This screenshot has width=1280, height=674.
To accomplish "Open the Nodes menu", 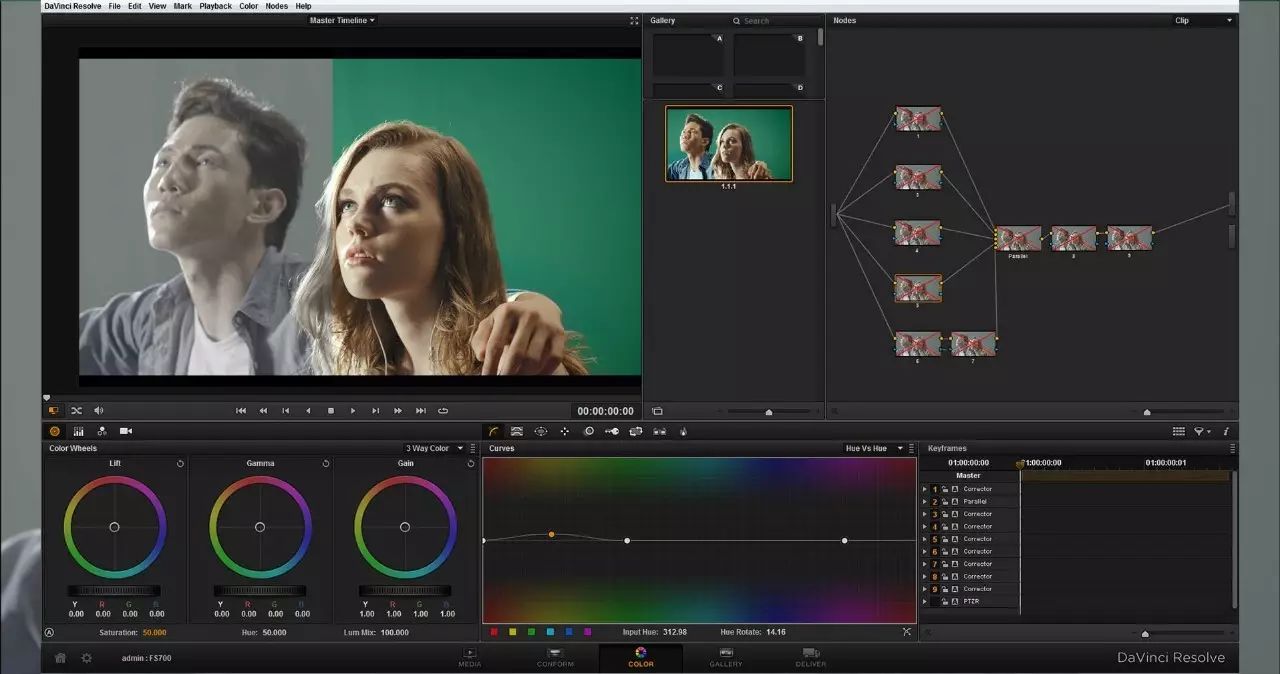I will click(276, 6).
